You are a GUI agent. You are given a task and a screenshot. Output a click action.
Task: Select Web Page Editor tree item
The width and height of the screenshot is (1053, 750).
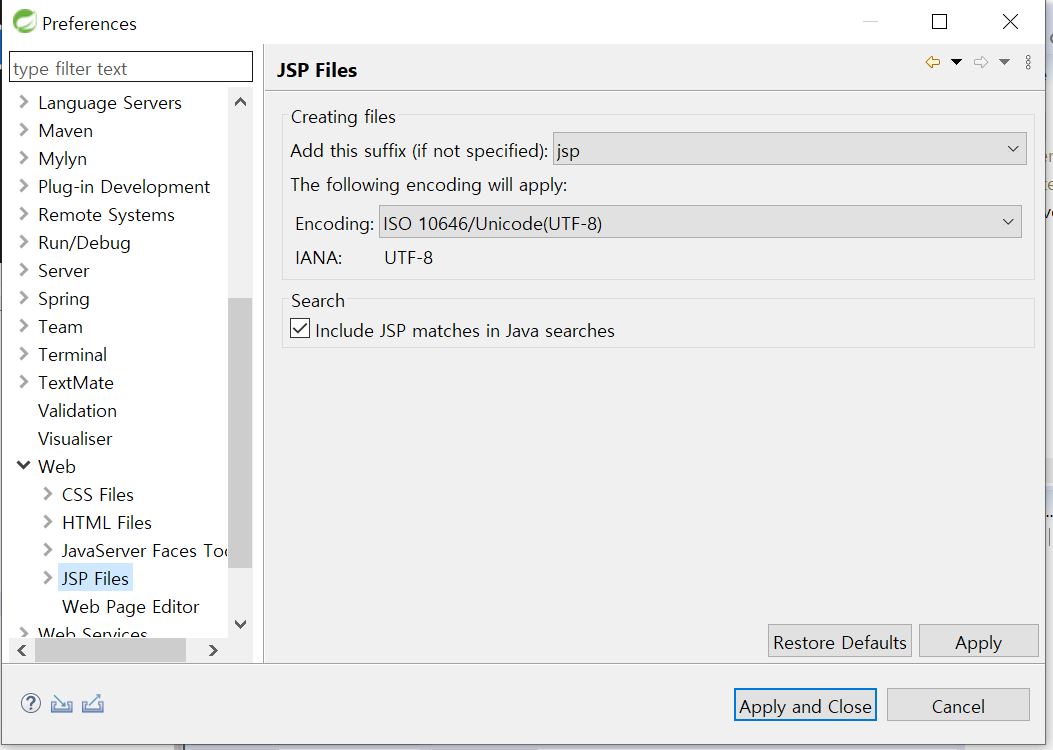[x=130, y=606]
